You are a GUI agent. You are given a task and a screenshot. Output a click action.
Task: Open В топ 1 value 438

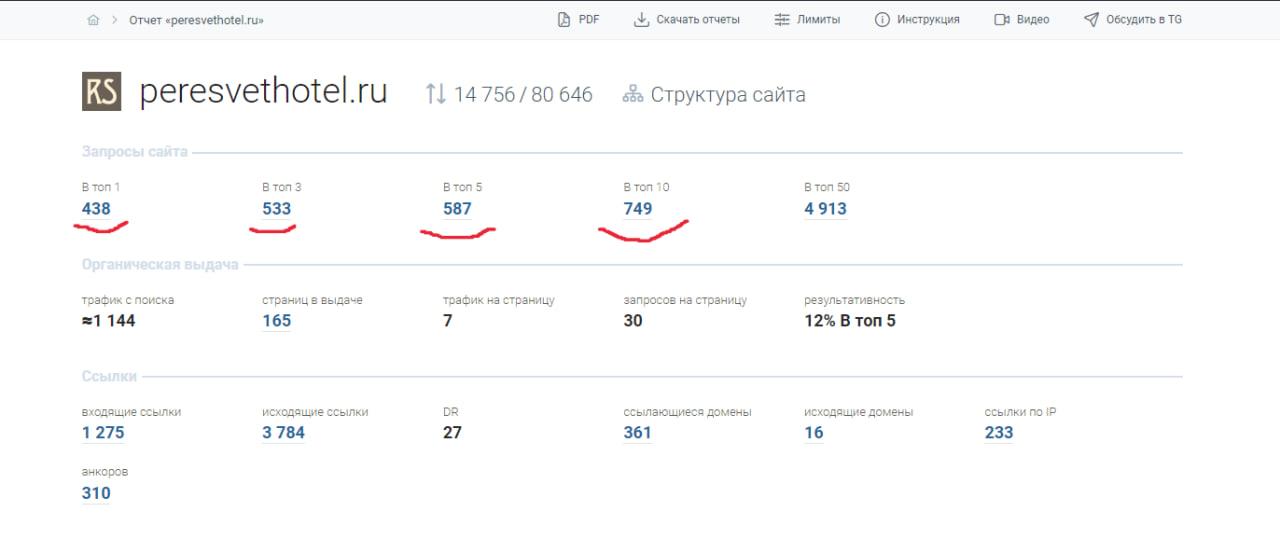96,209
